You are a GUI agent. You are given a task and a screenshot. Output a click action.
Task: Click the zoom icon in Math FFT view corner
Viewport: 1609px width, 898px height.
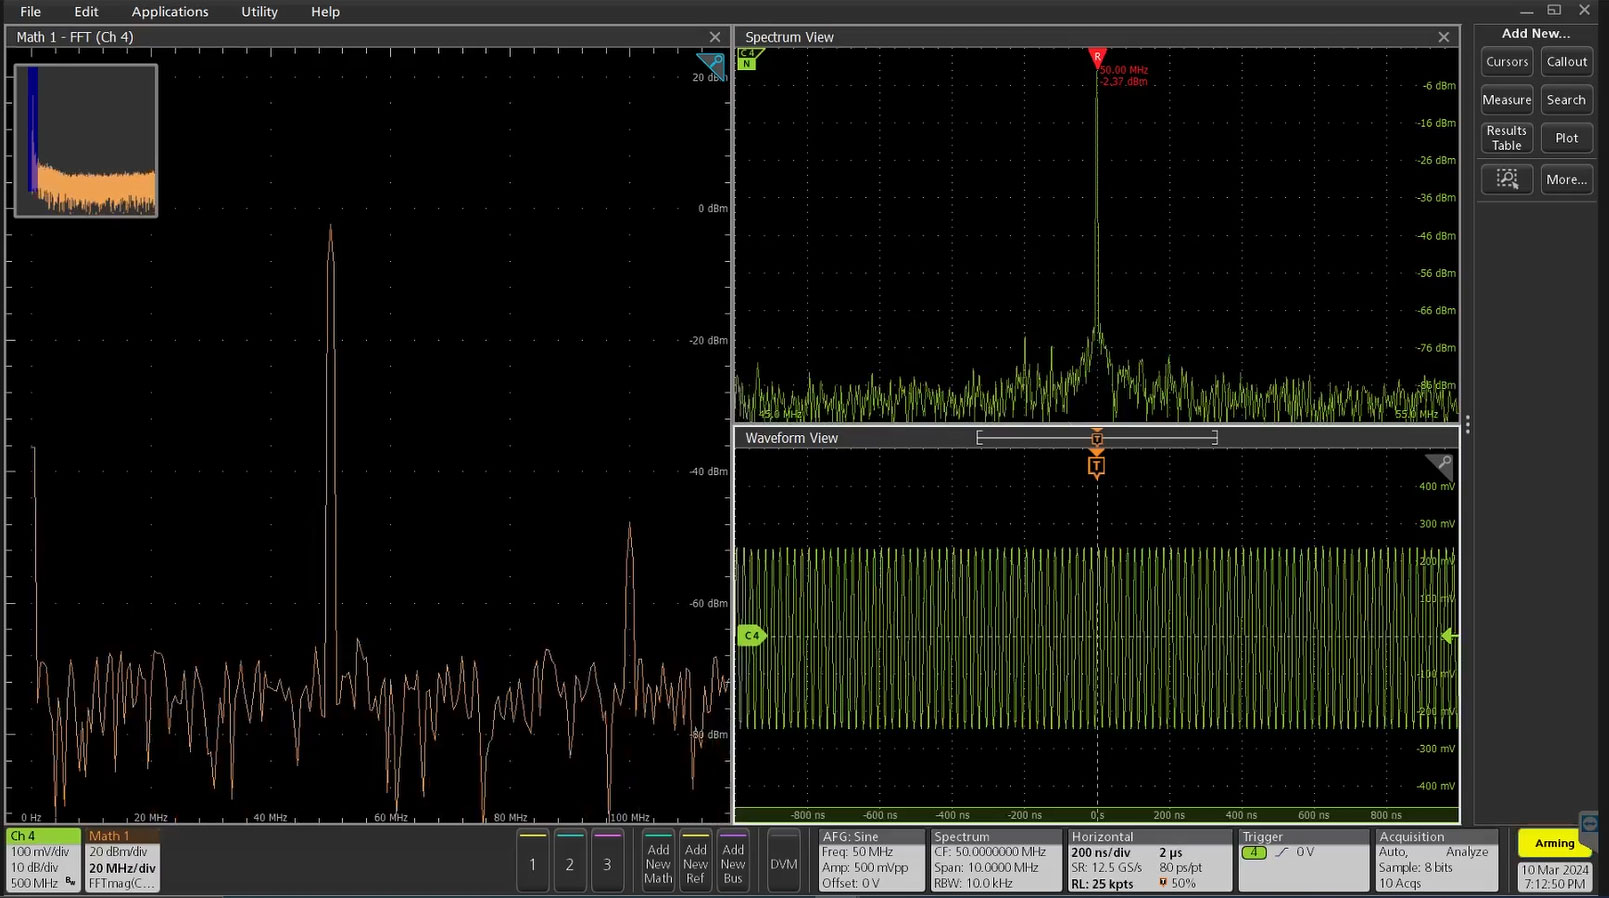[x=711, y=67]
